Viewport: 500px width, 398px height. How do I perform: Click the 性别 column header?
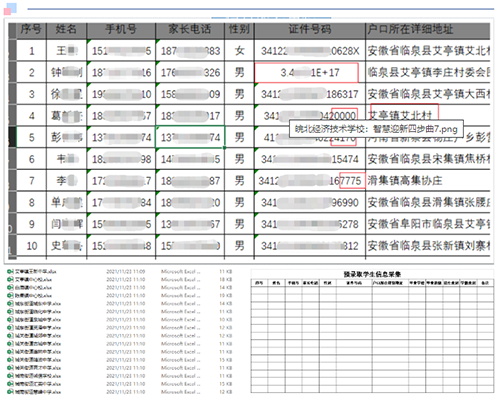tap(239, 30)
